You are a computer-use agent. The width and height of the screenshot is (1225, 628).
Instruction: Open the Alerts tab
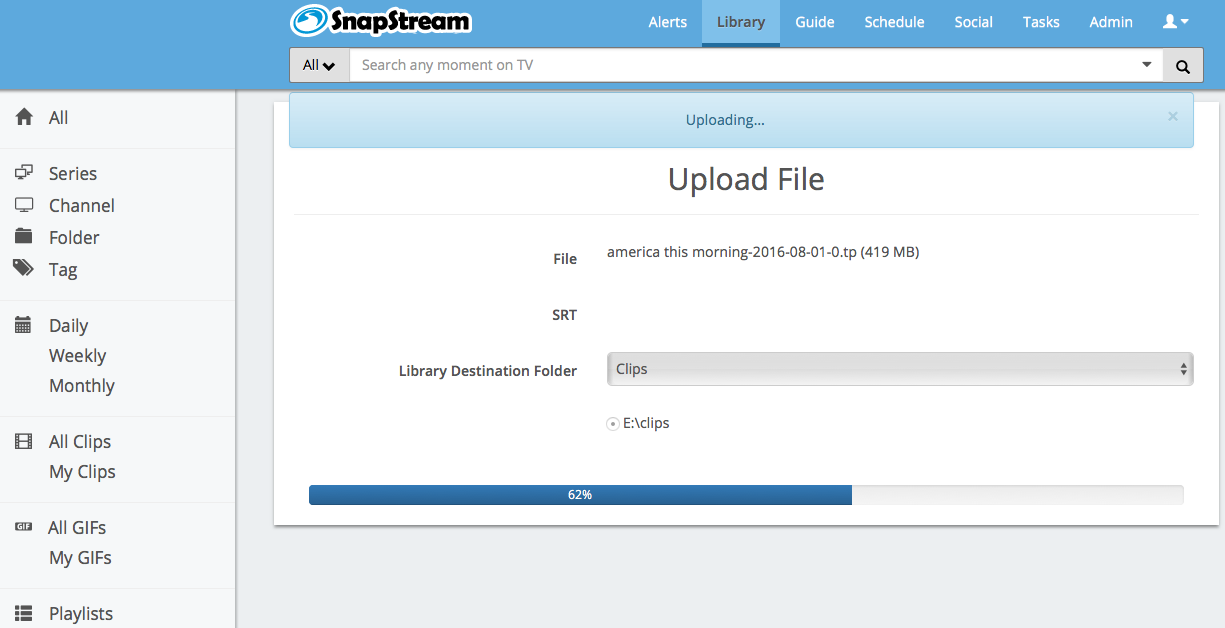point(668,22)
